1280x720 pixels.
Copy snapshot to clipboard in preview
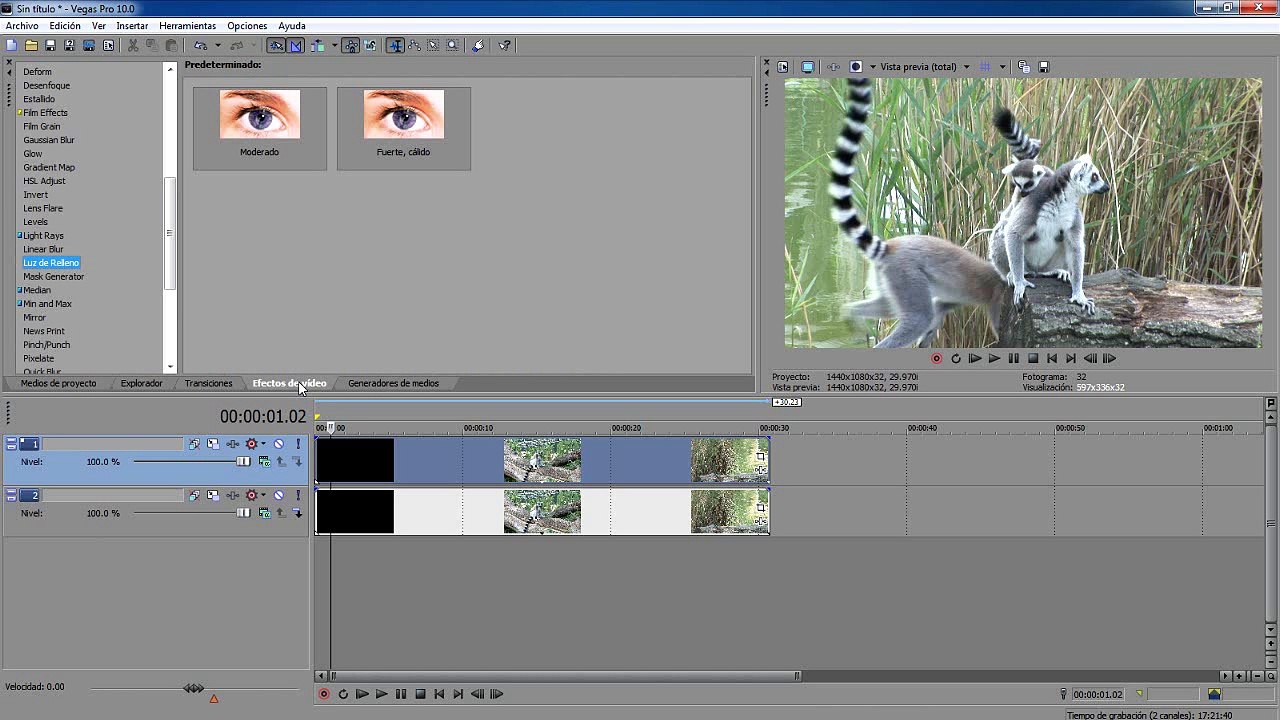pyautogui.click(x=1024, y=67)
